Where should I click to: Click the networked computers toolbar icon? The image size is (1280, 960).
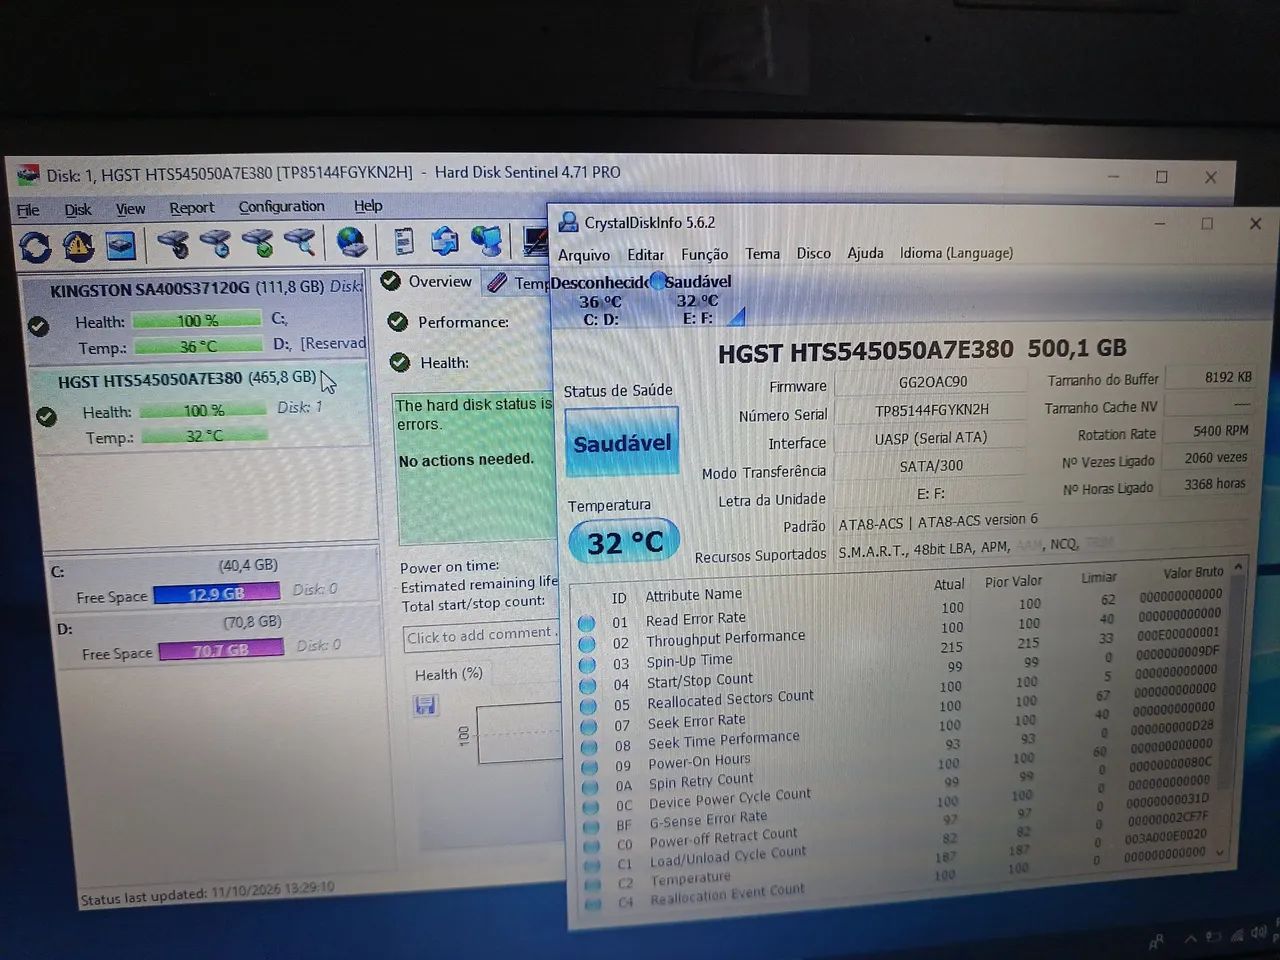tap(487, 241)
